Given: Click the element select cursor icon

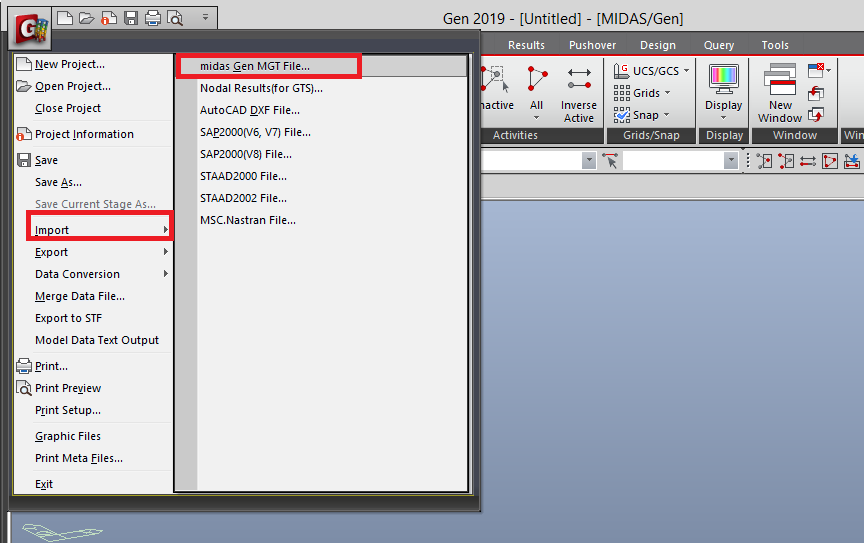Looking at the screenshot, I should [611, 160].
